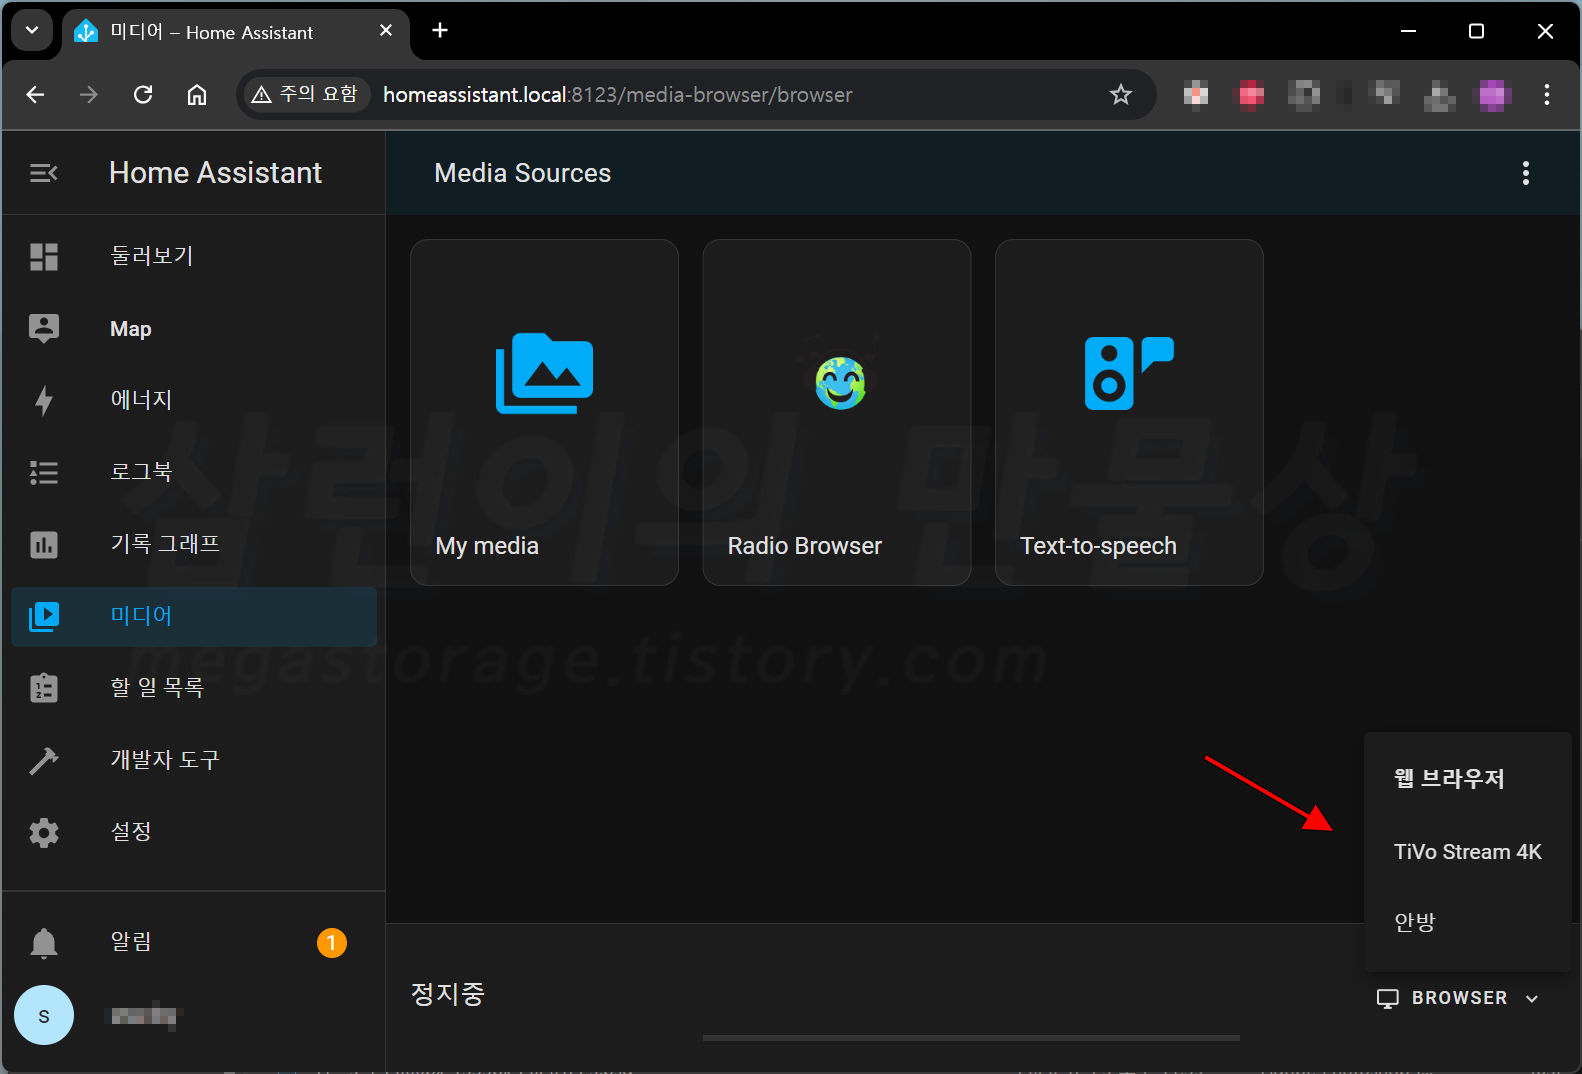Click the 주의 요함 security warning chip
The height and width of the screenshot is (1074, 1582).
pos(305,95)
